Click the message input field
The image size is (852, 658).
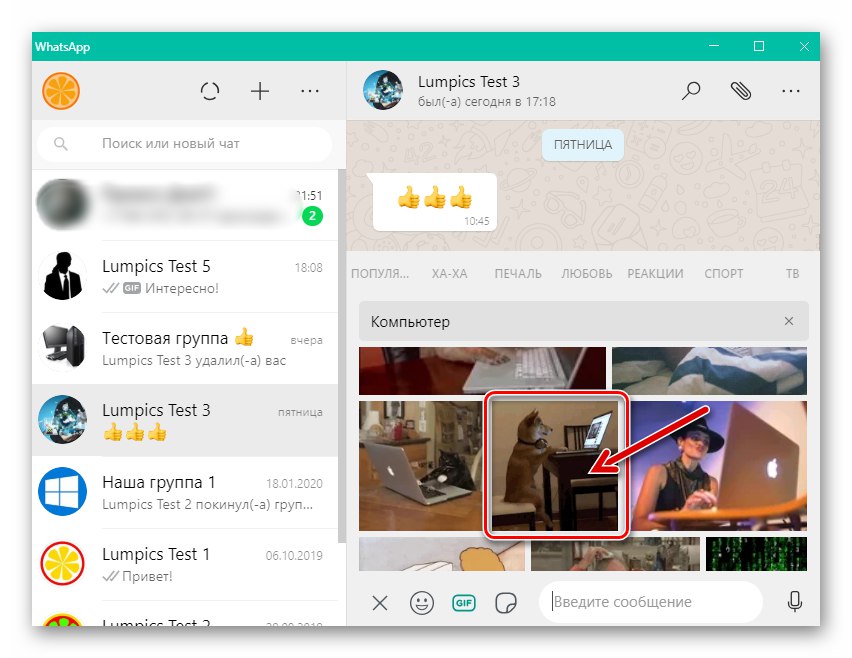(650, 602)
